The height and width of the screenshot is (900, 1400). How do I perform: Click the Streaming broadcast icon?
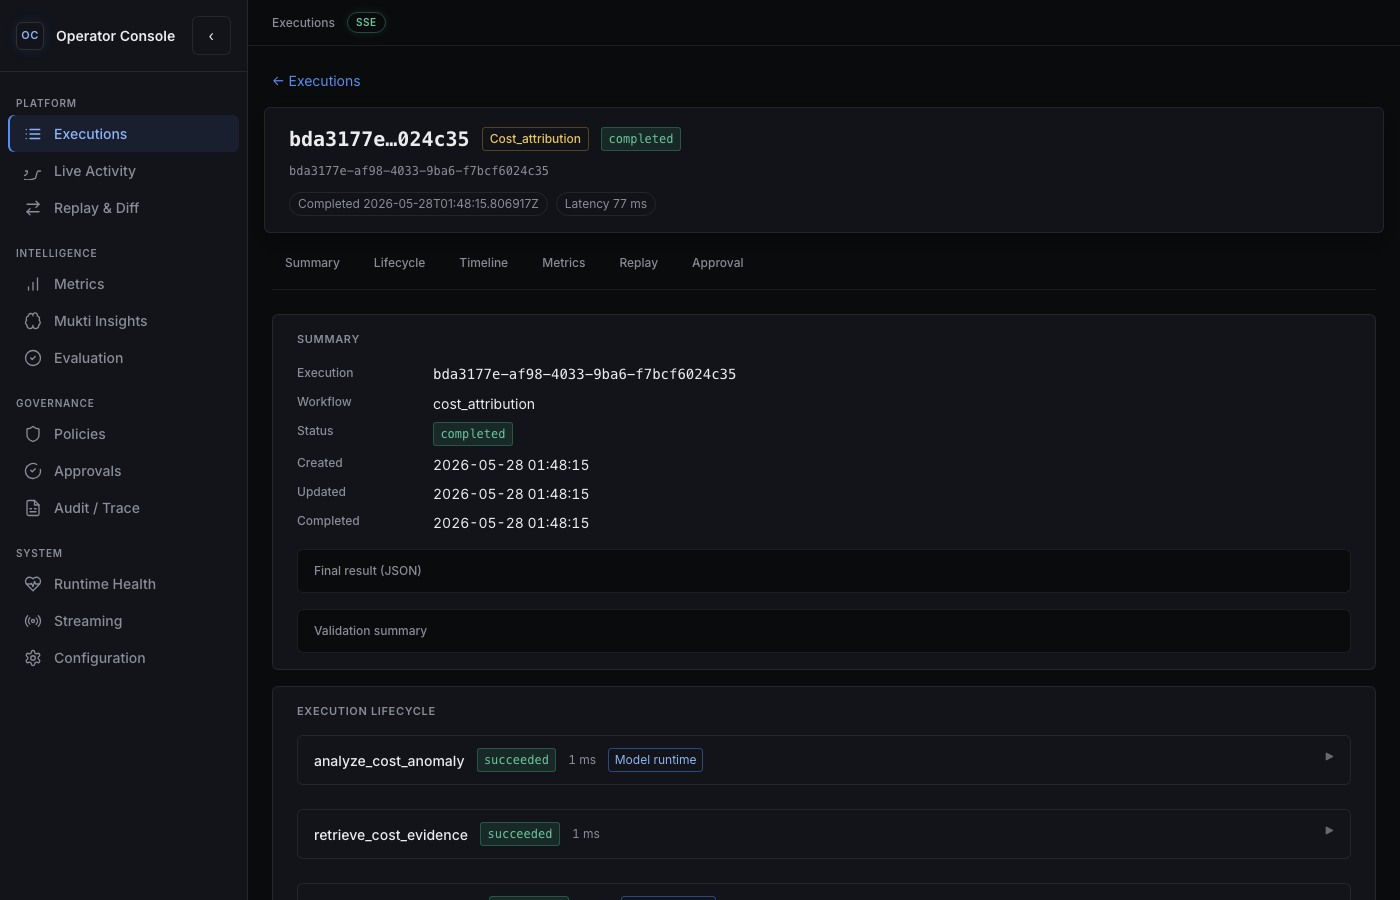pos(33,621)
